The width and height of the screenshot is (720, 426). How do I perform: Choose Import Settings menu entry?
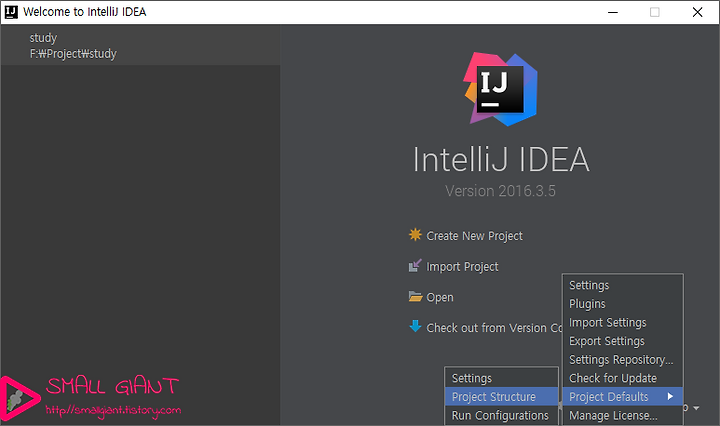point(623,322)
